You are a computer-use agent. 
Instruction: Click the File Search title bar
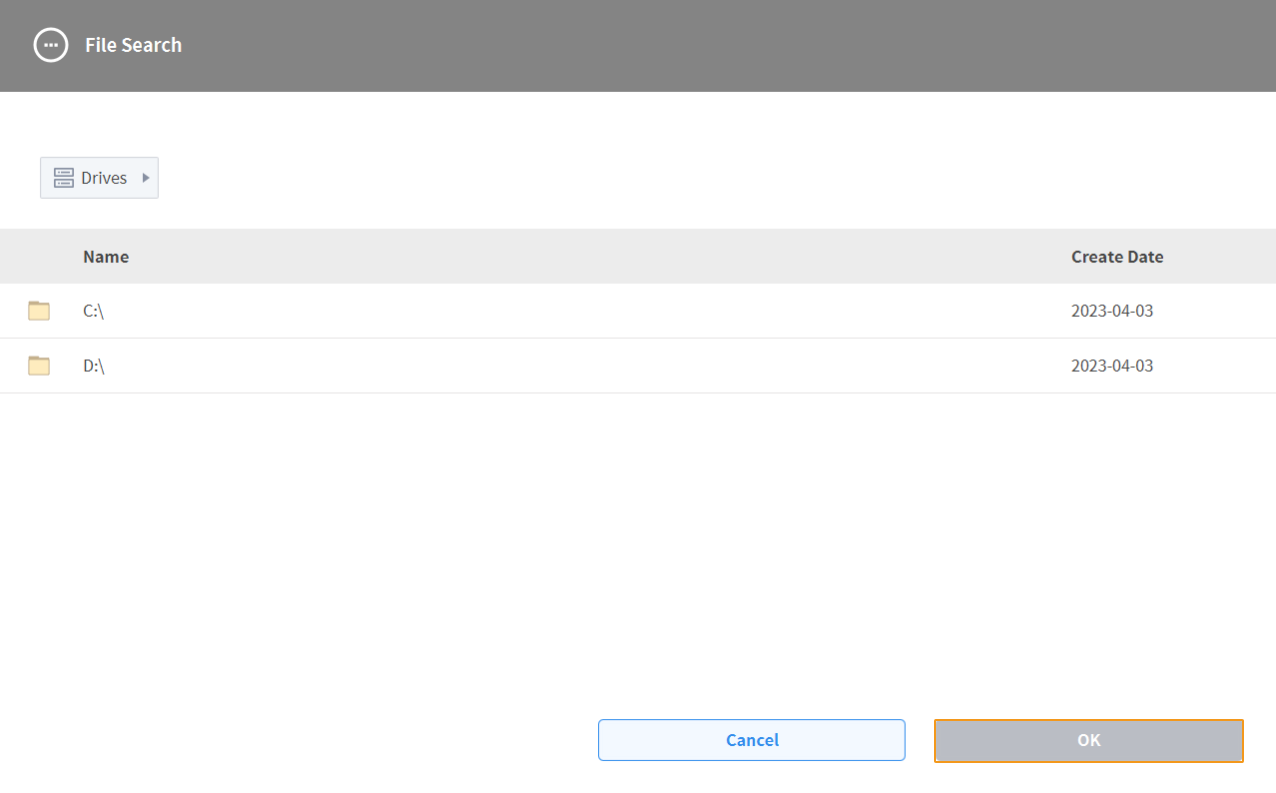133,45
